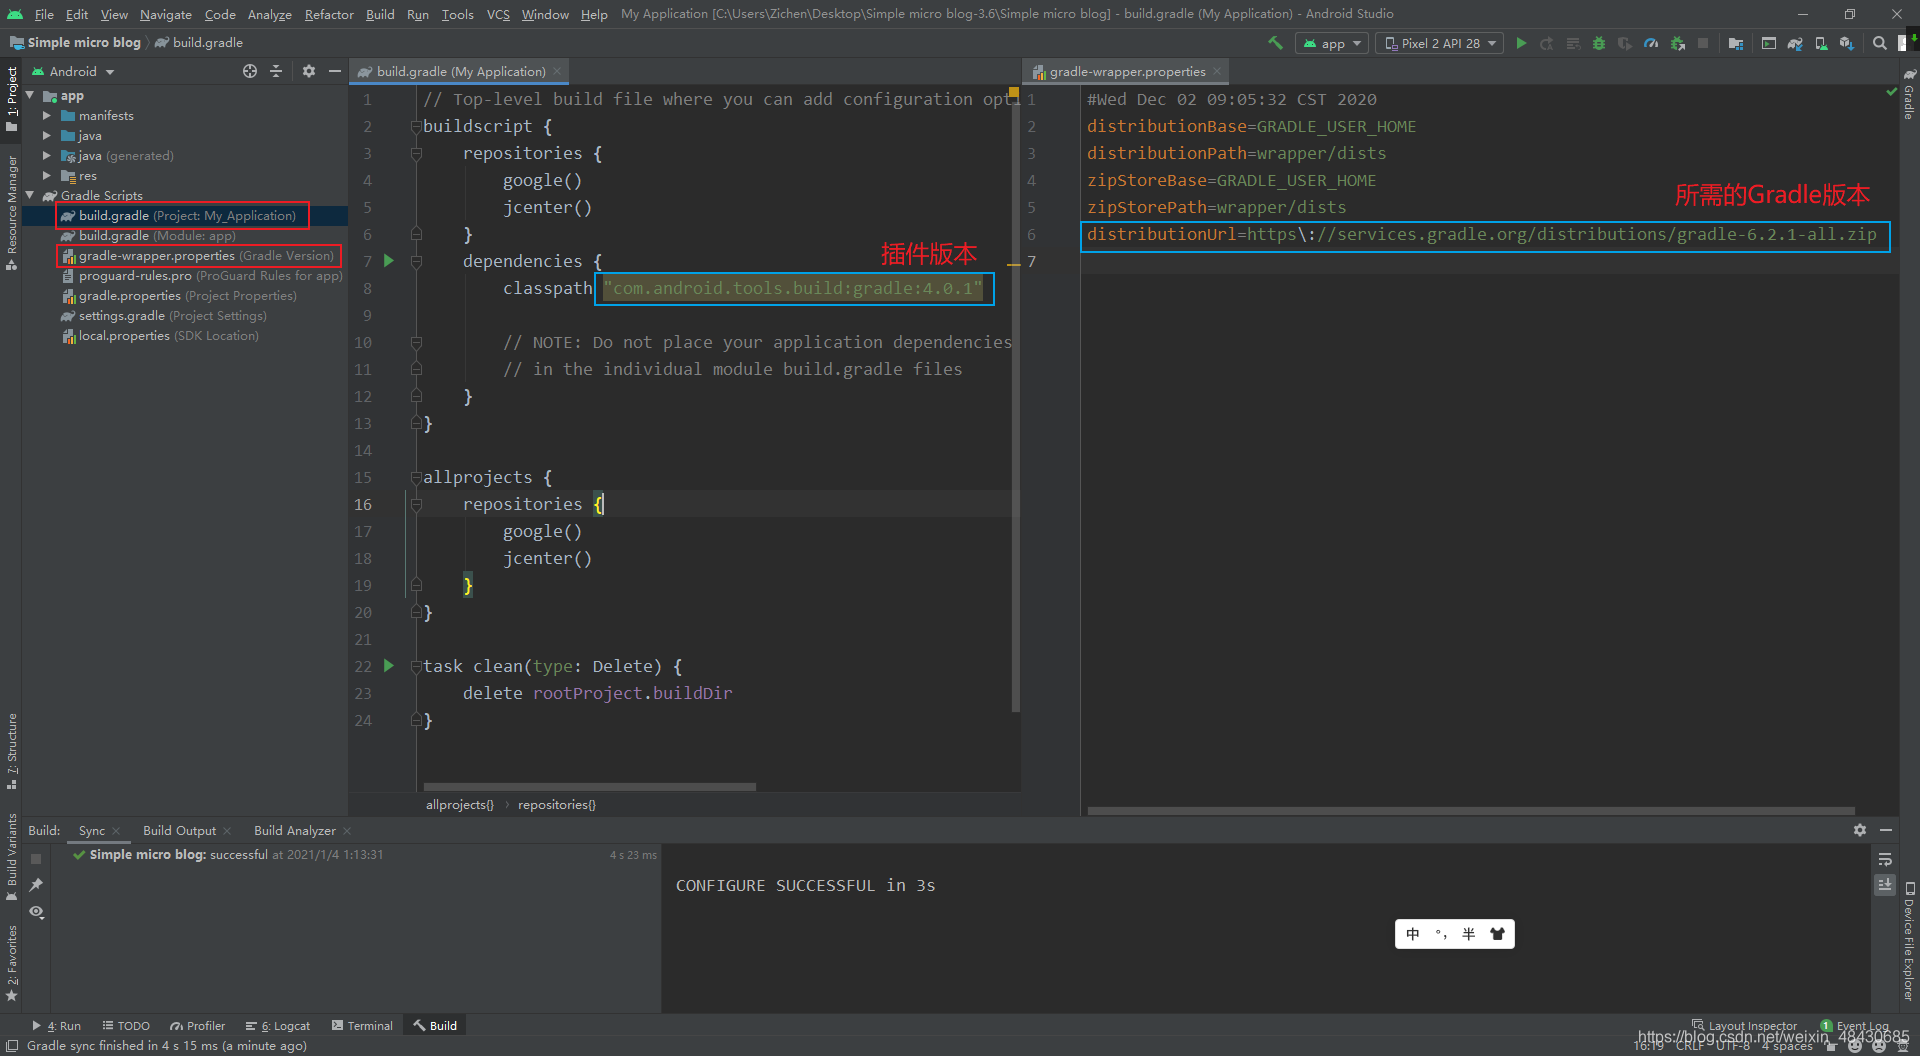The height and width of the screenshot is (1056, 1920).
Task: Click horizontal scrollbar in gradle-wrapper.properties editor
Action: [1471, 810]
